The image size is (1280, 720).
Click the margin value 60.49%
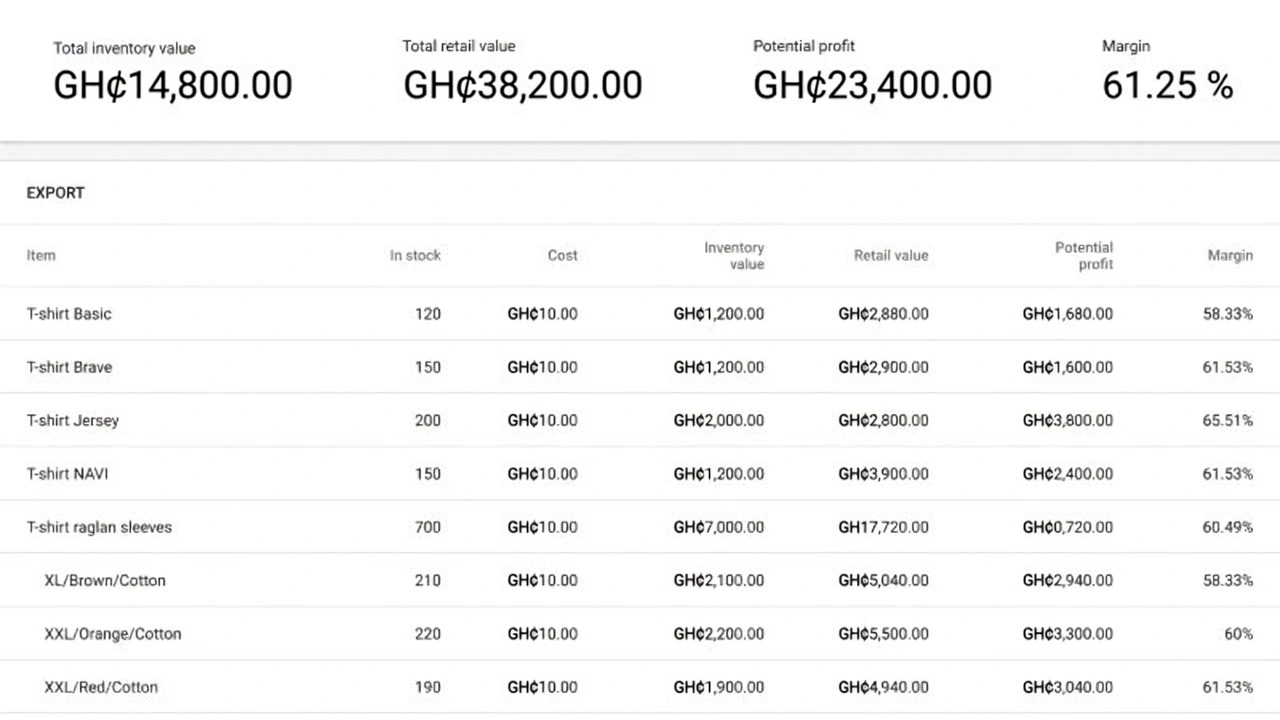point(1228,527)
